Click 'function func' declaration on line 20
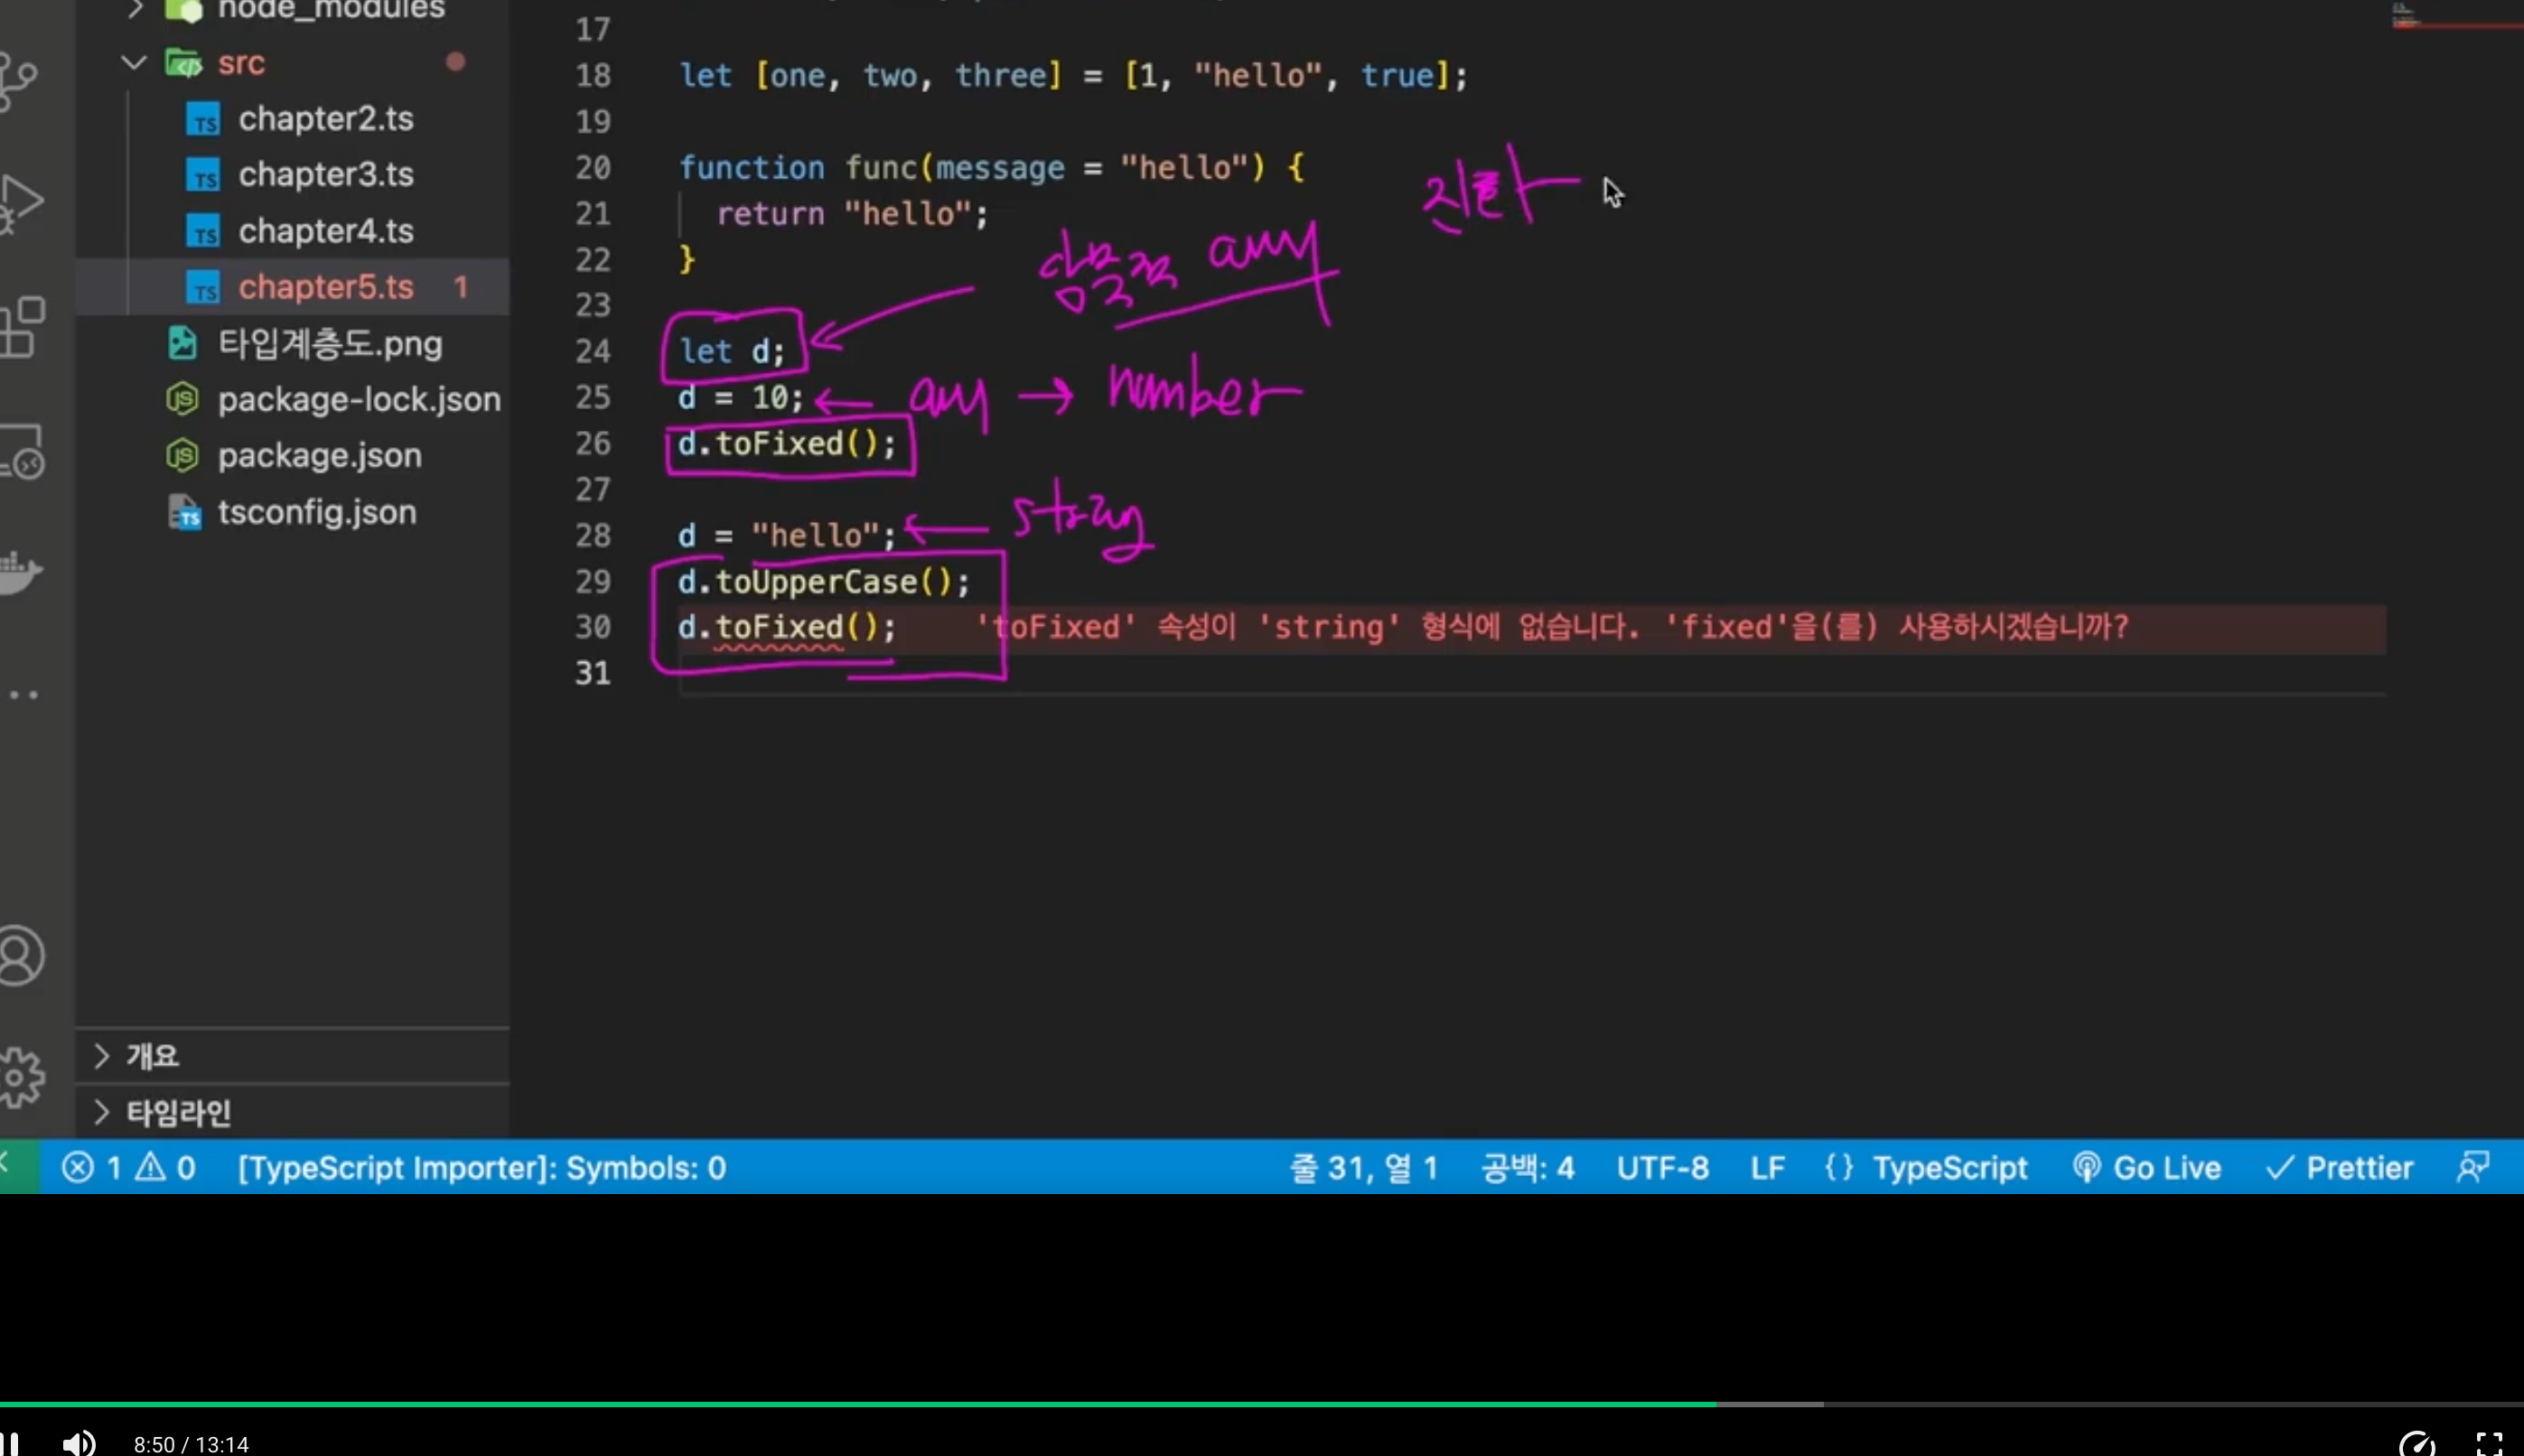2524x1456 pixels. click(797, 167)
